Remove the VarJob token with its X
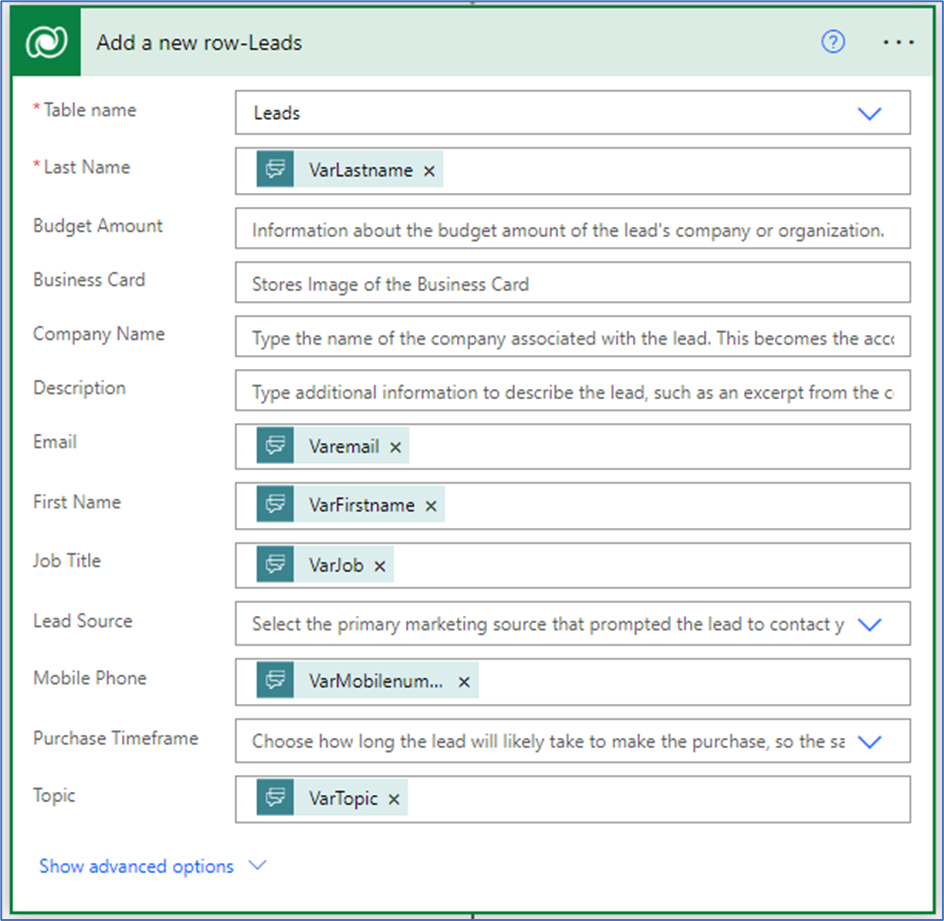Viewport: 944px width, 921px height. click(379, 564)
